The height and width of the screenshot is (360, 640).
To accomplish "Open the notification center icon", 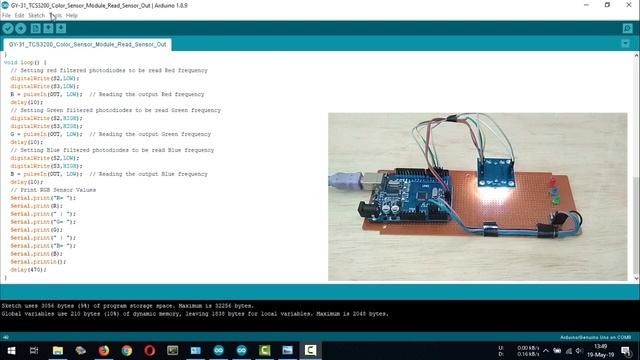I will (x=626, y=351).
